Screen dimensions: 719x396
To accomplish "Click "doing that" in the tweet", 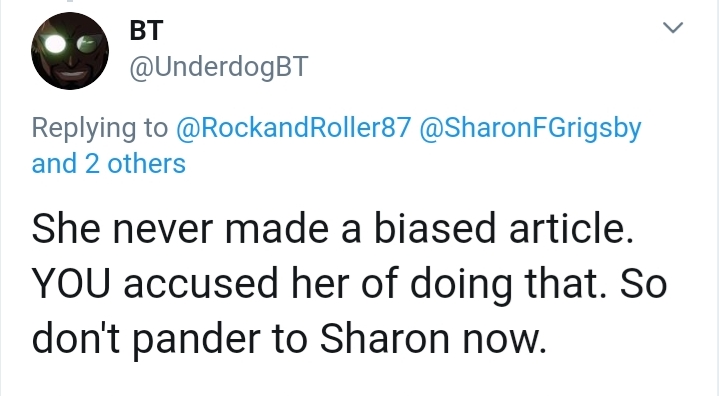I will pos(510,284).
